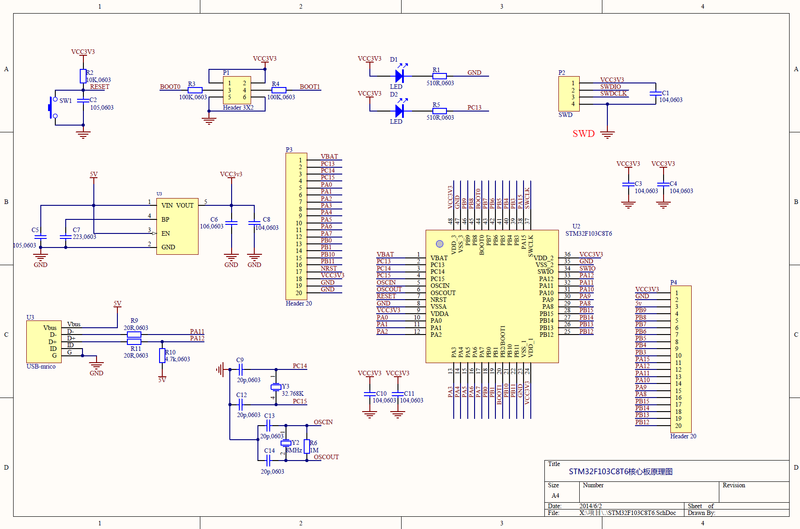This screenshot has height=529, width=800.
Task: Select the Y3 32.768K crystal symbol
Action: [x=276, y=387]
